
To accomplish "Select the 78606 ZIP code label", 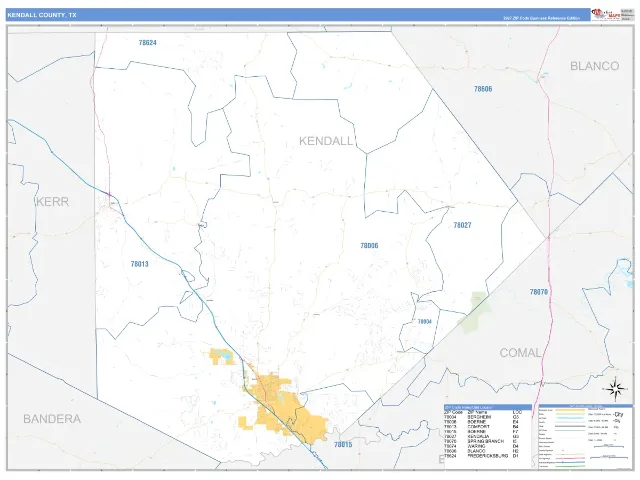I will pos(483,89).
